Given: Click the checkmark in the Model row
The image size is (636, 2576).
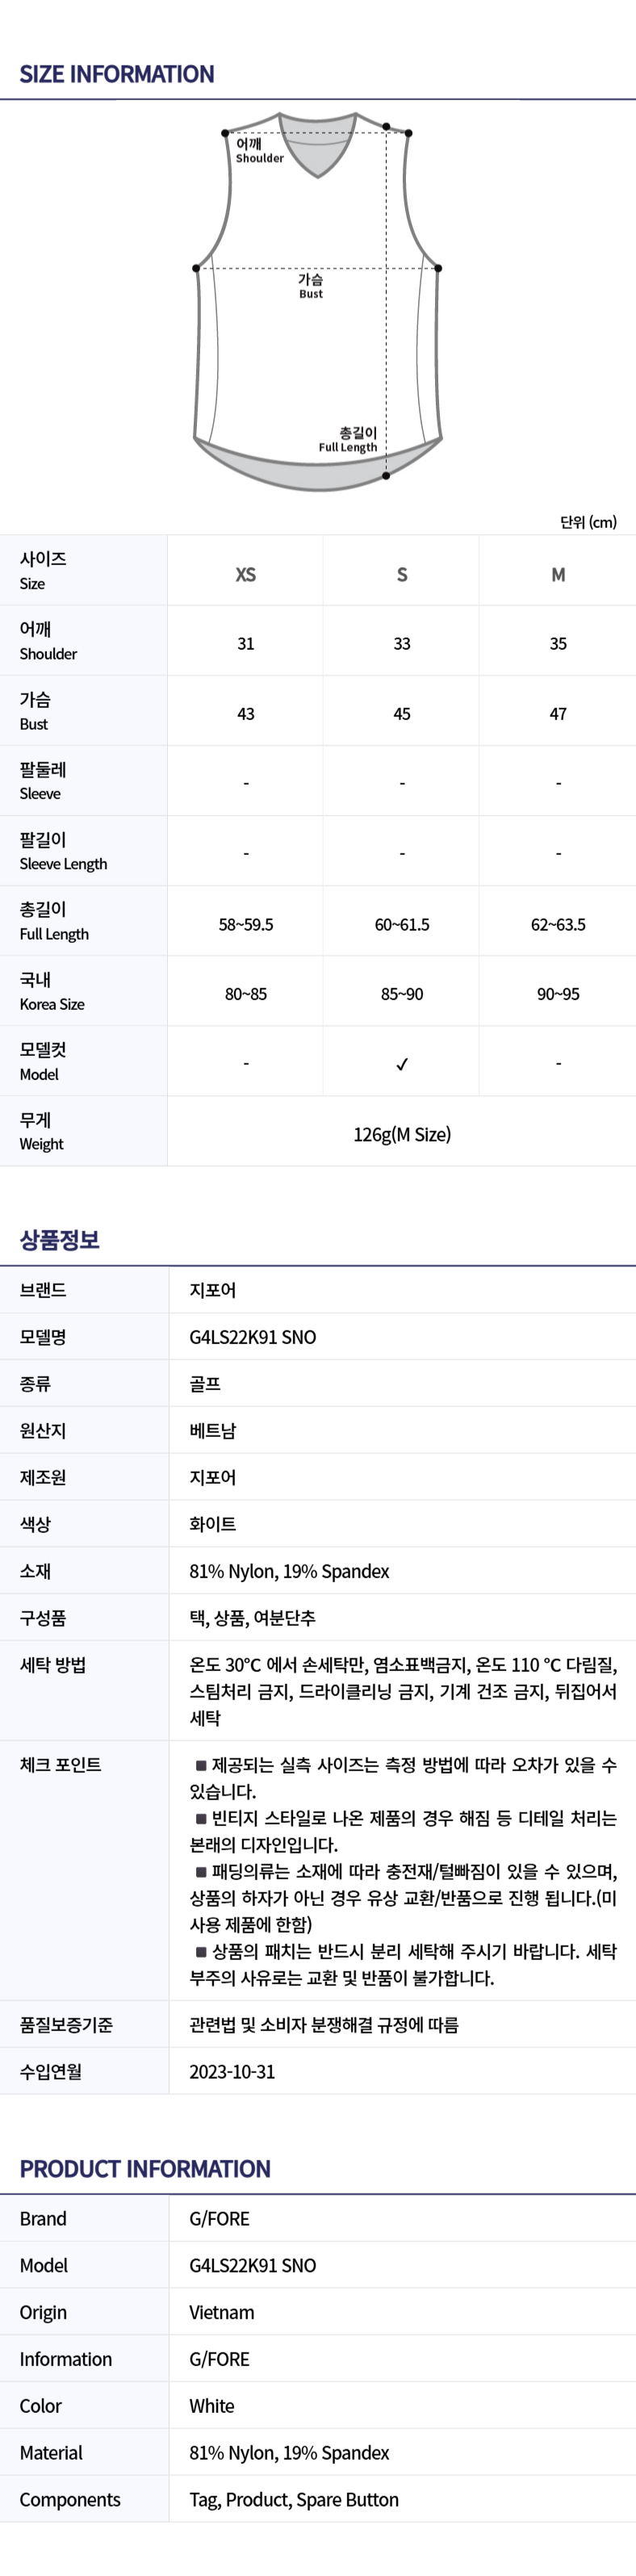Looking at the screenshot, I should (x=402, y=1064).
